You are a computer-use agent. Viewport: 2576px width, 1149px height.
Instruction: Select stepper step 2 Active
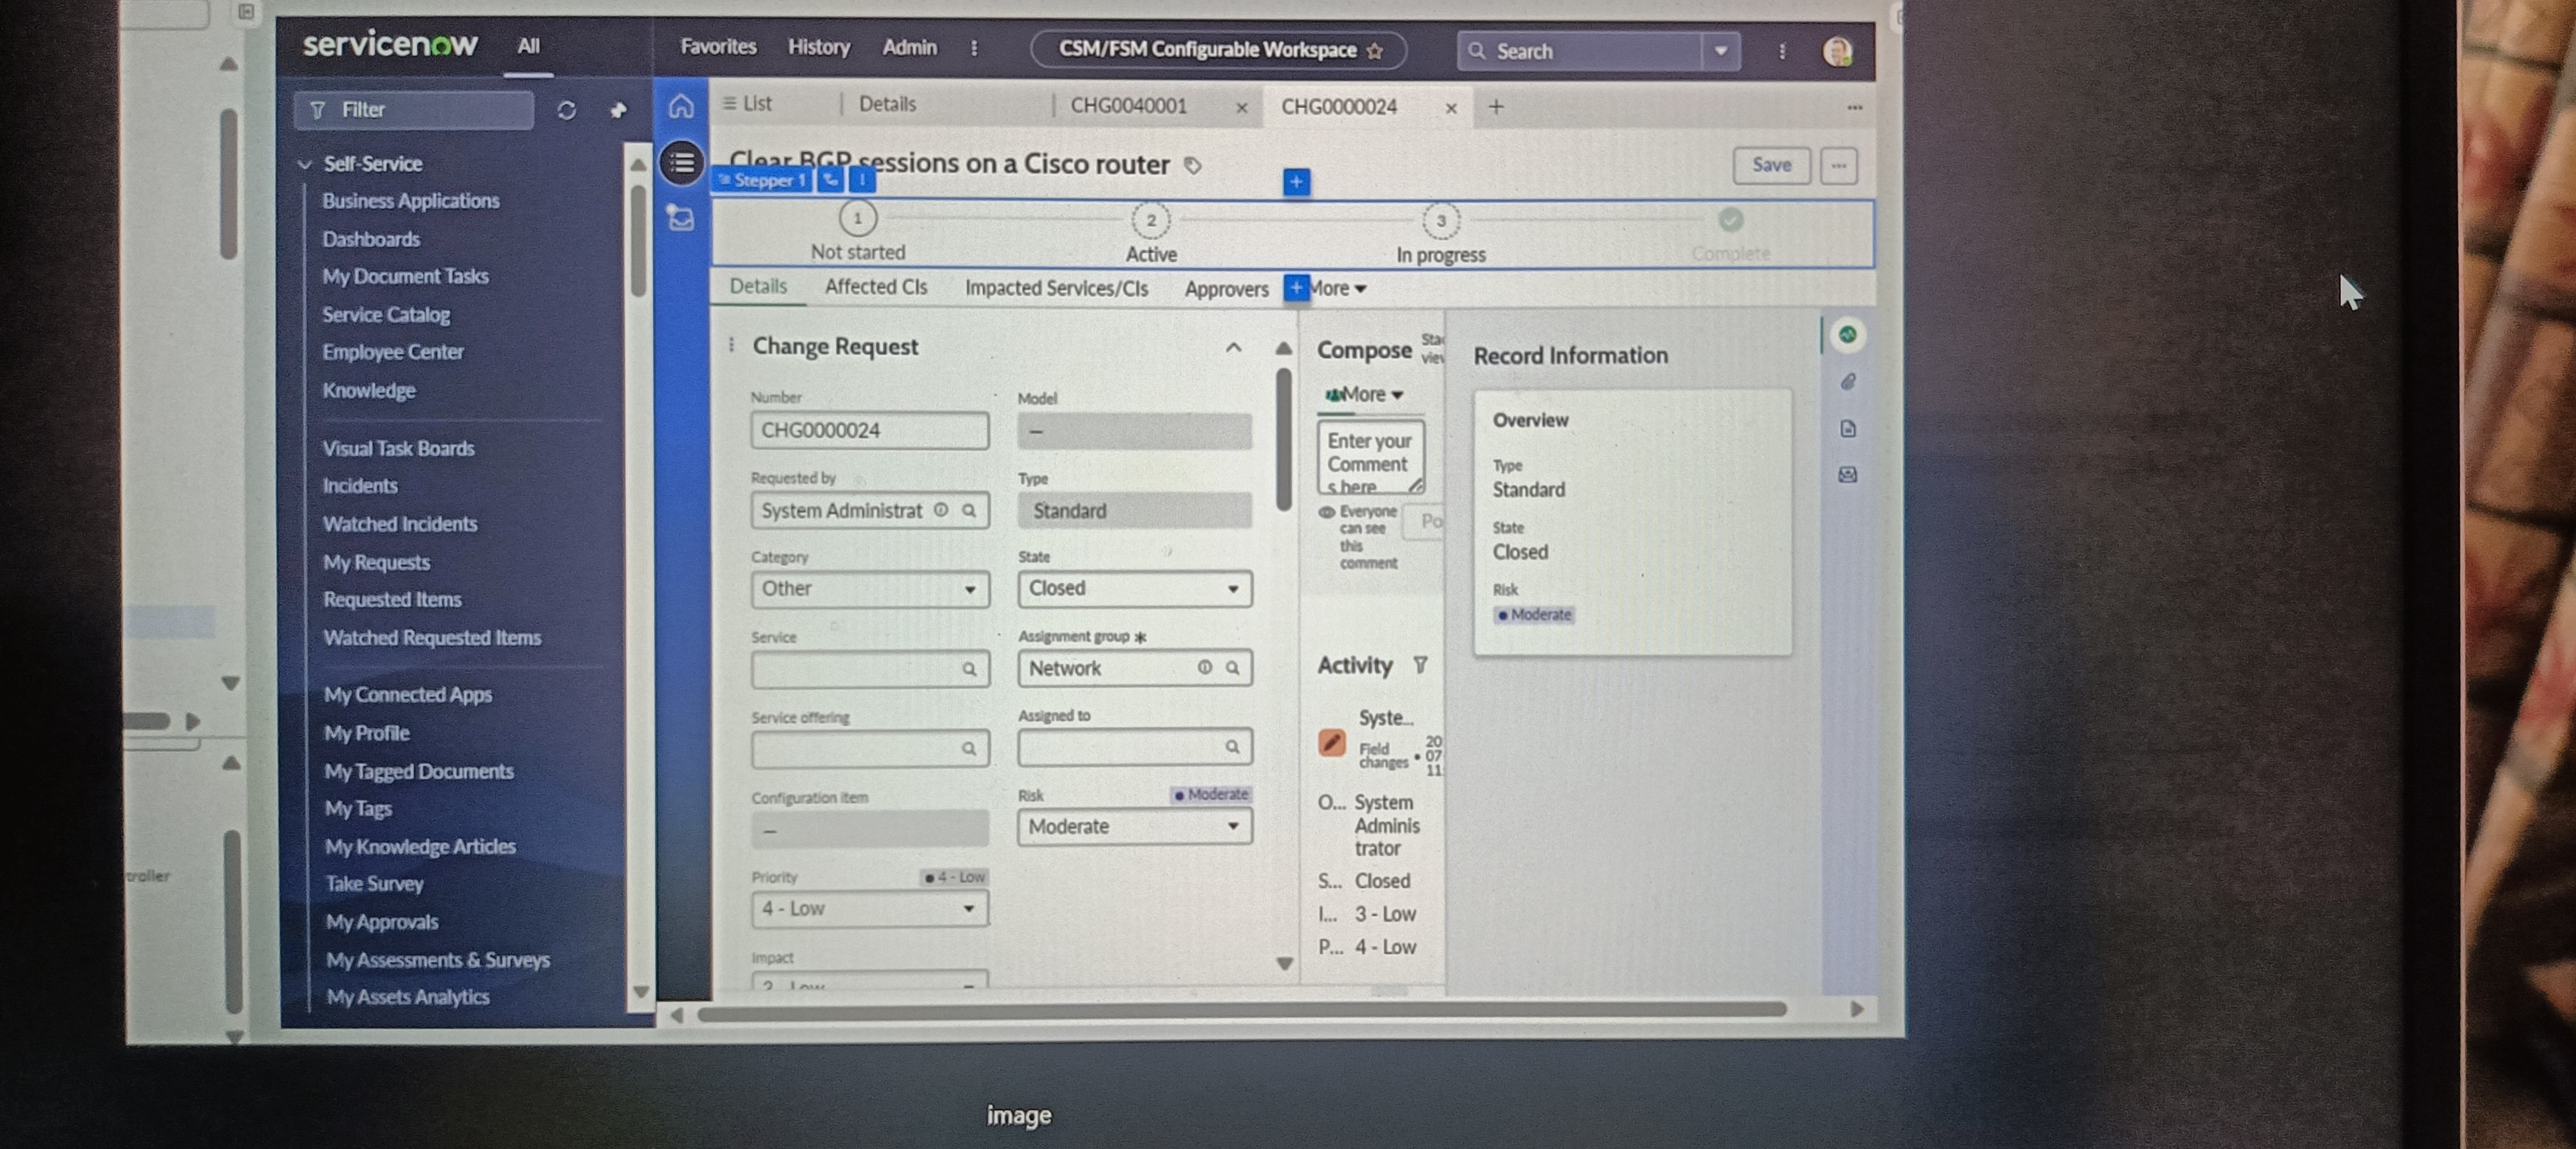point(1151,220)
